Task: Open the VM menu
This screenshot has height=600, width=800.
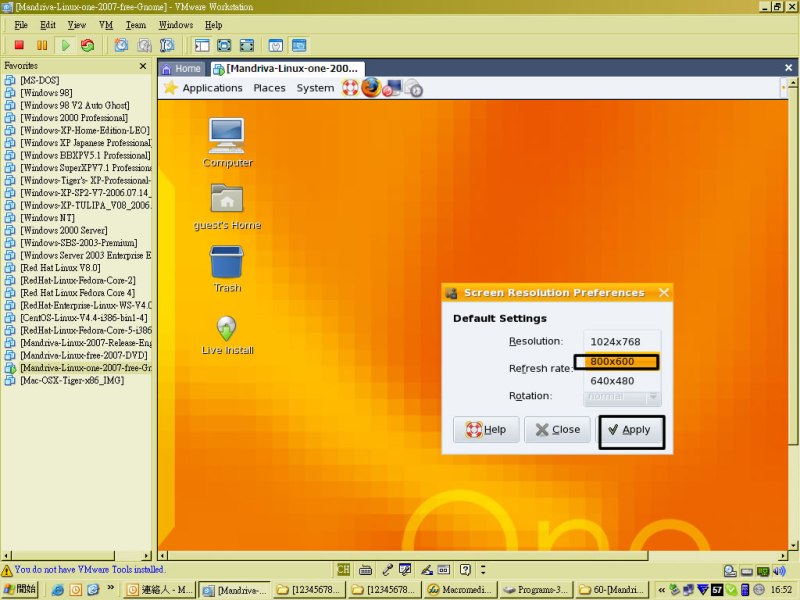Action: point(106,24)
